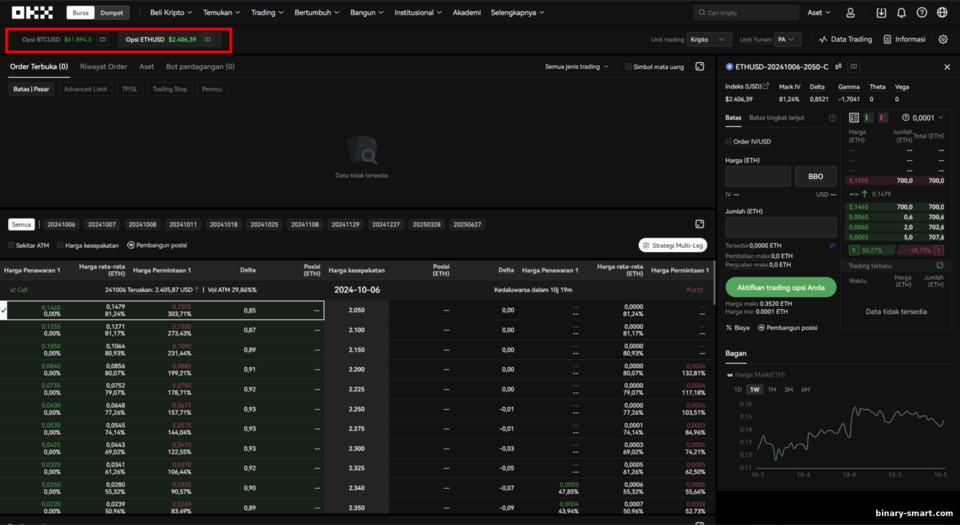Screen dimensions: 960x525
Task: Select the 1M chart range
Action: [771, 389]
